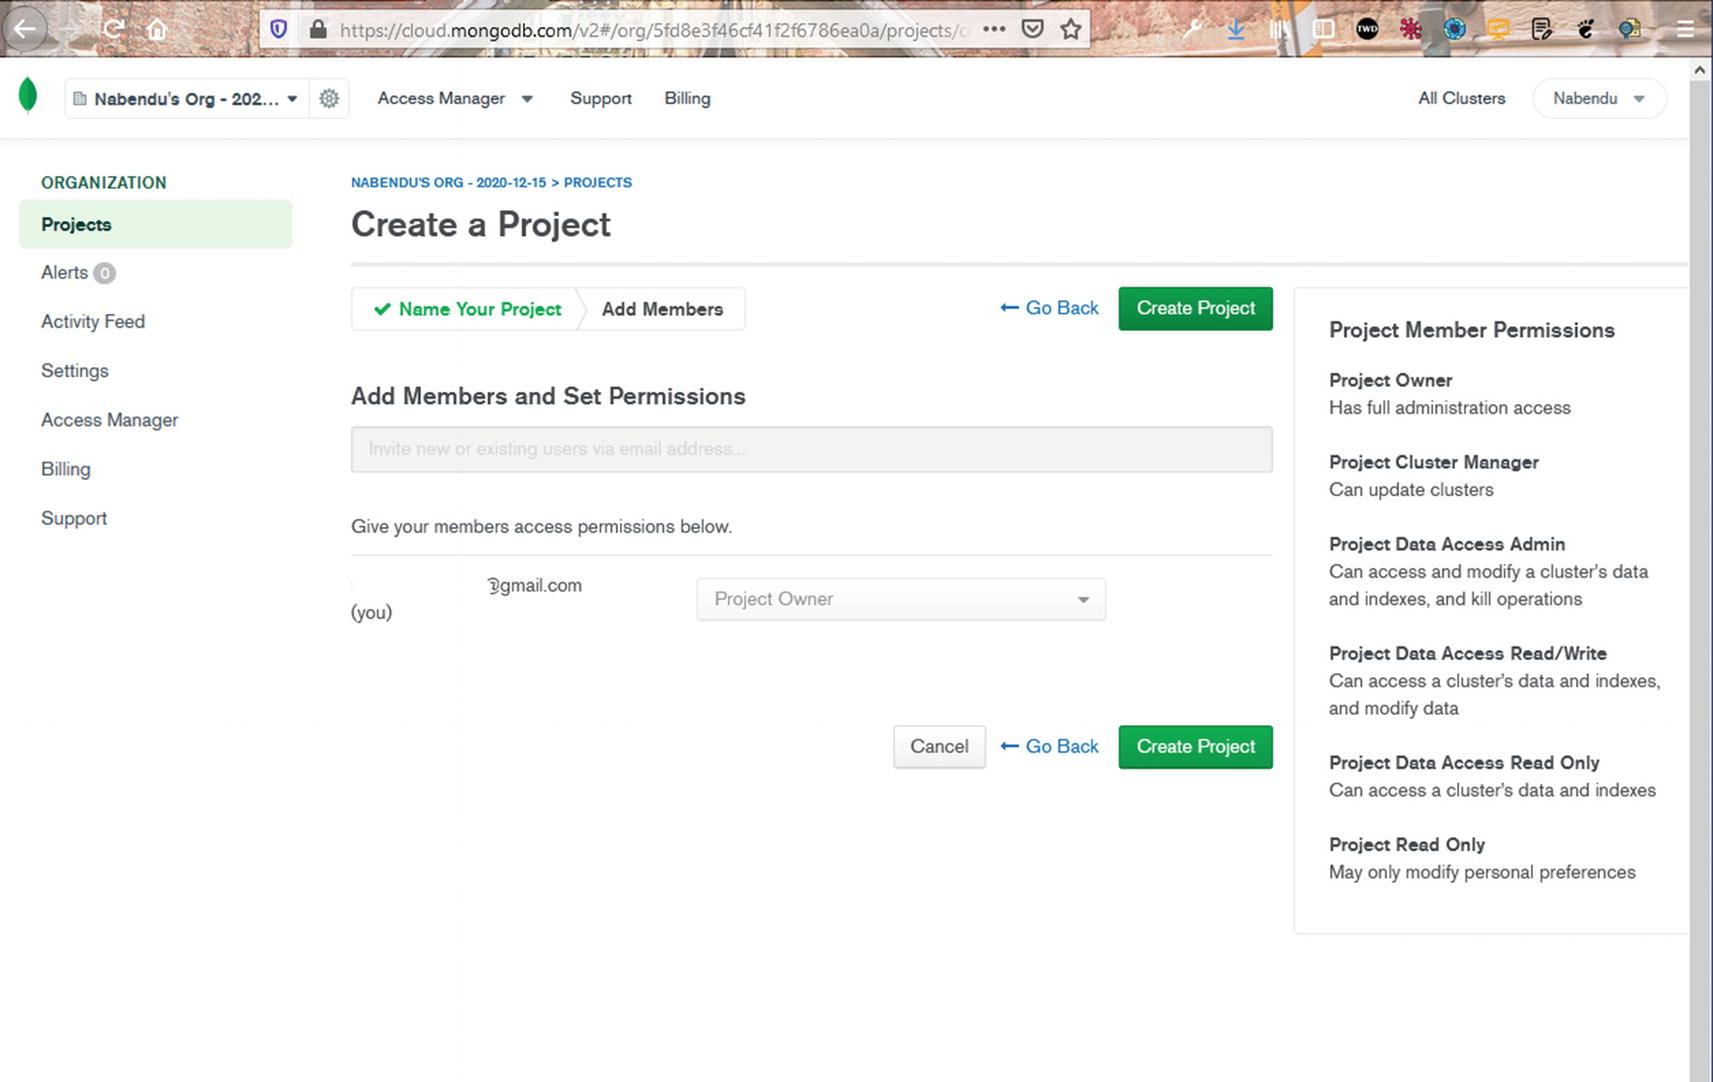Go to browser home icon
This screenshot has height=1082, width=1713.
tap(157, 29)
